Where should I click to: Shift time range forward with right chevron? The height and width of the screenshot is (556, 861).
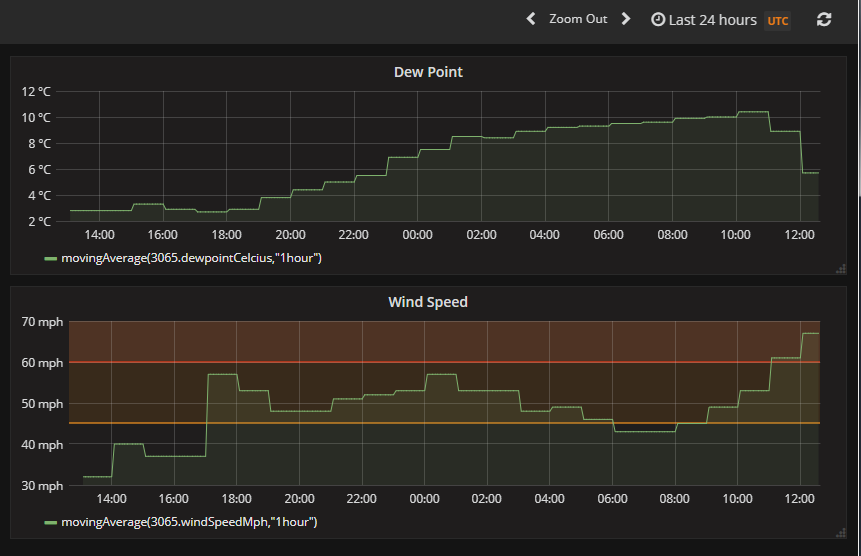pos(626,19)
